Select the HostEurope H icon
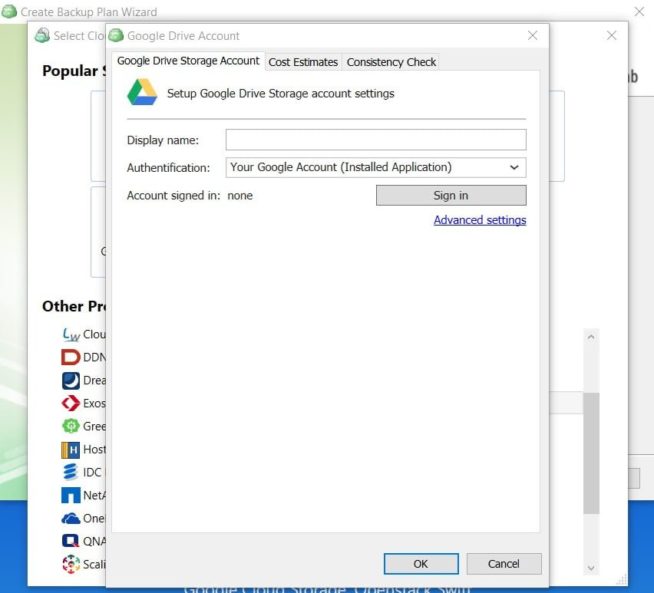Screen dimensions: 654x593 coord(70,450)
